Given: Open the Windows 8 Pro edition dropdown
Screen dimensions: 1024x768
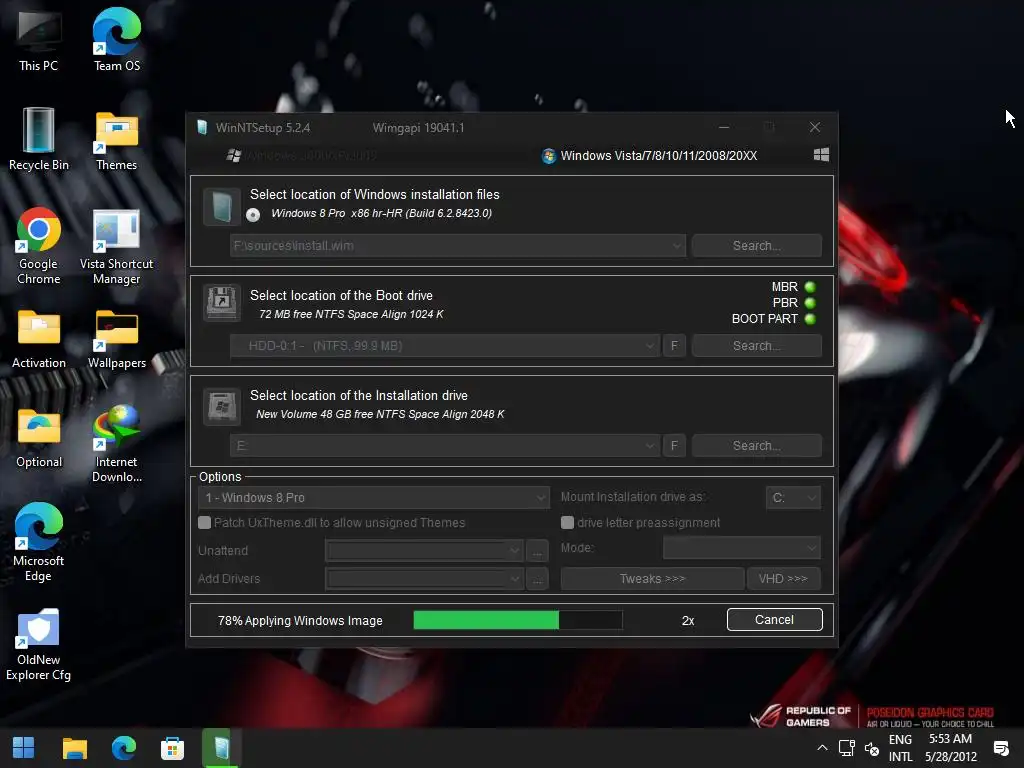Looking at the screenshot, I should pos(373,498).
